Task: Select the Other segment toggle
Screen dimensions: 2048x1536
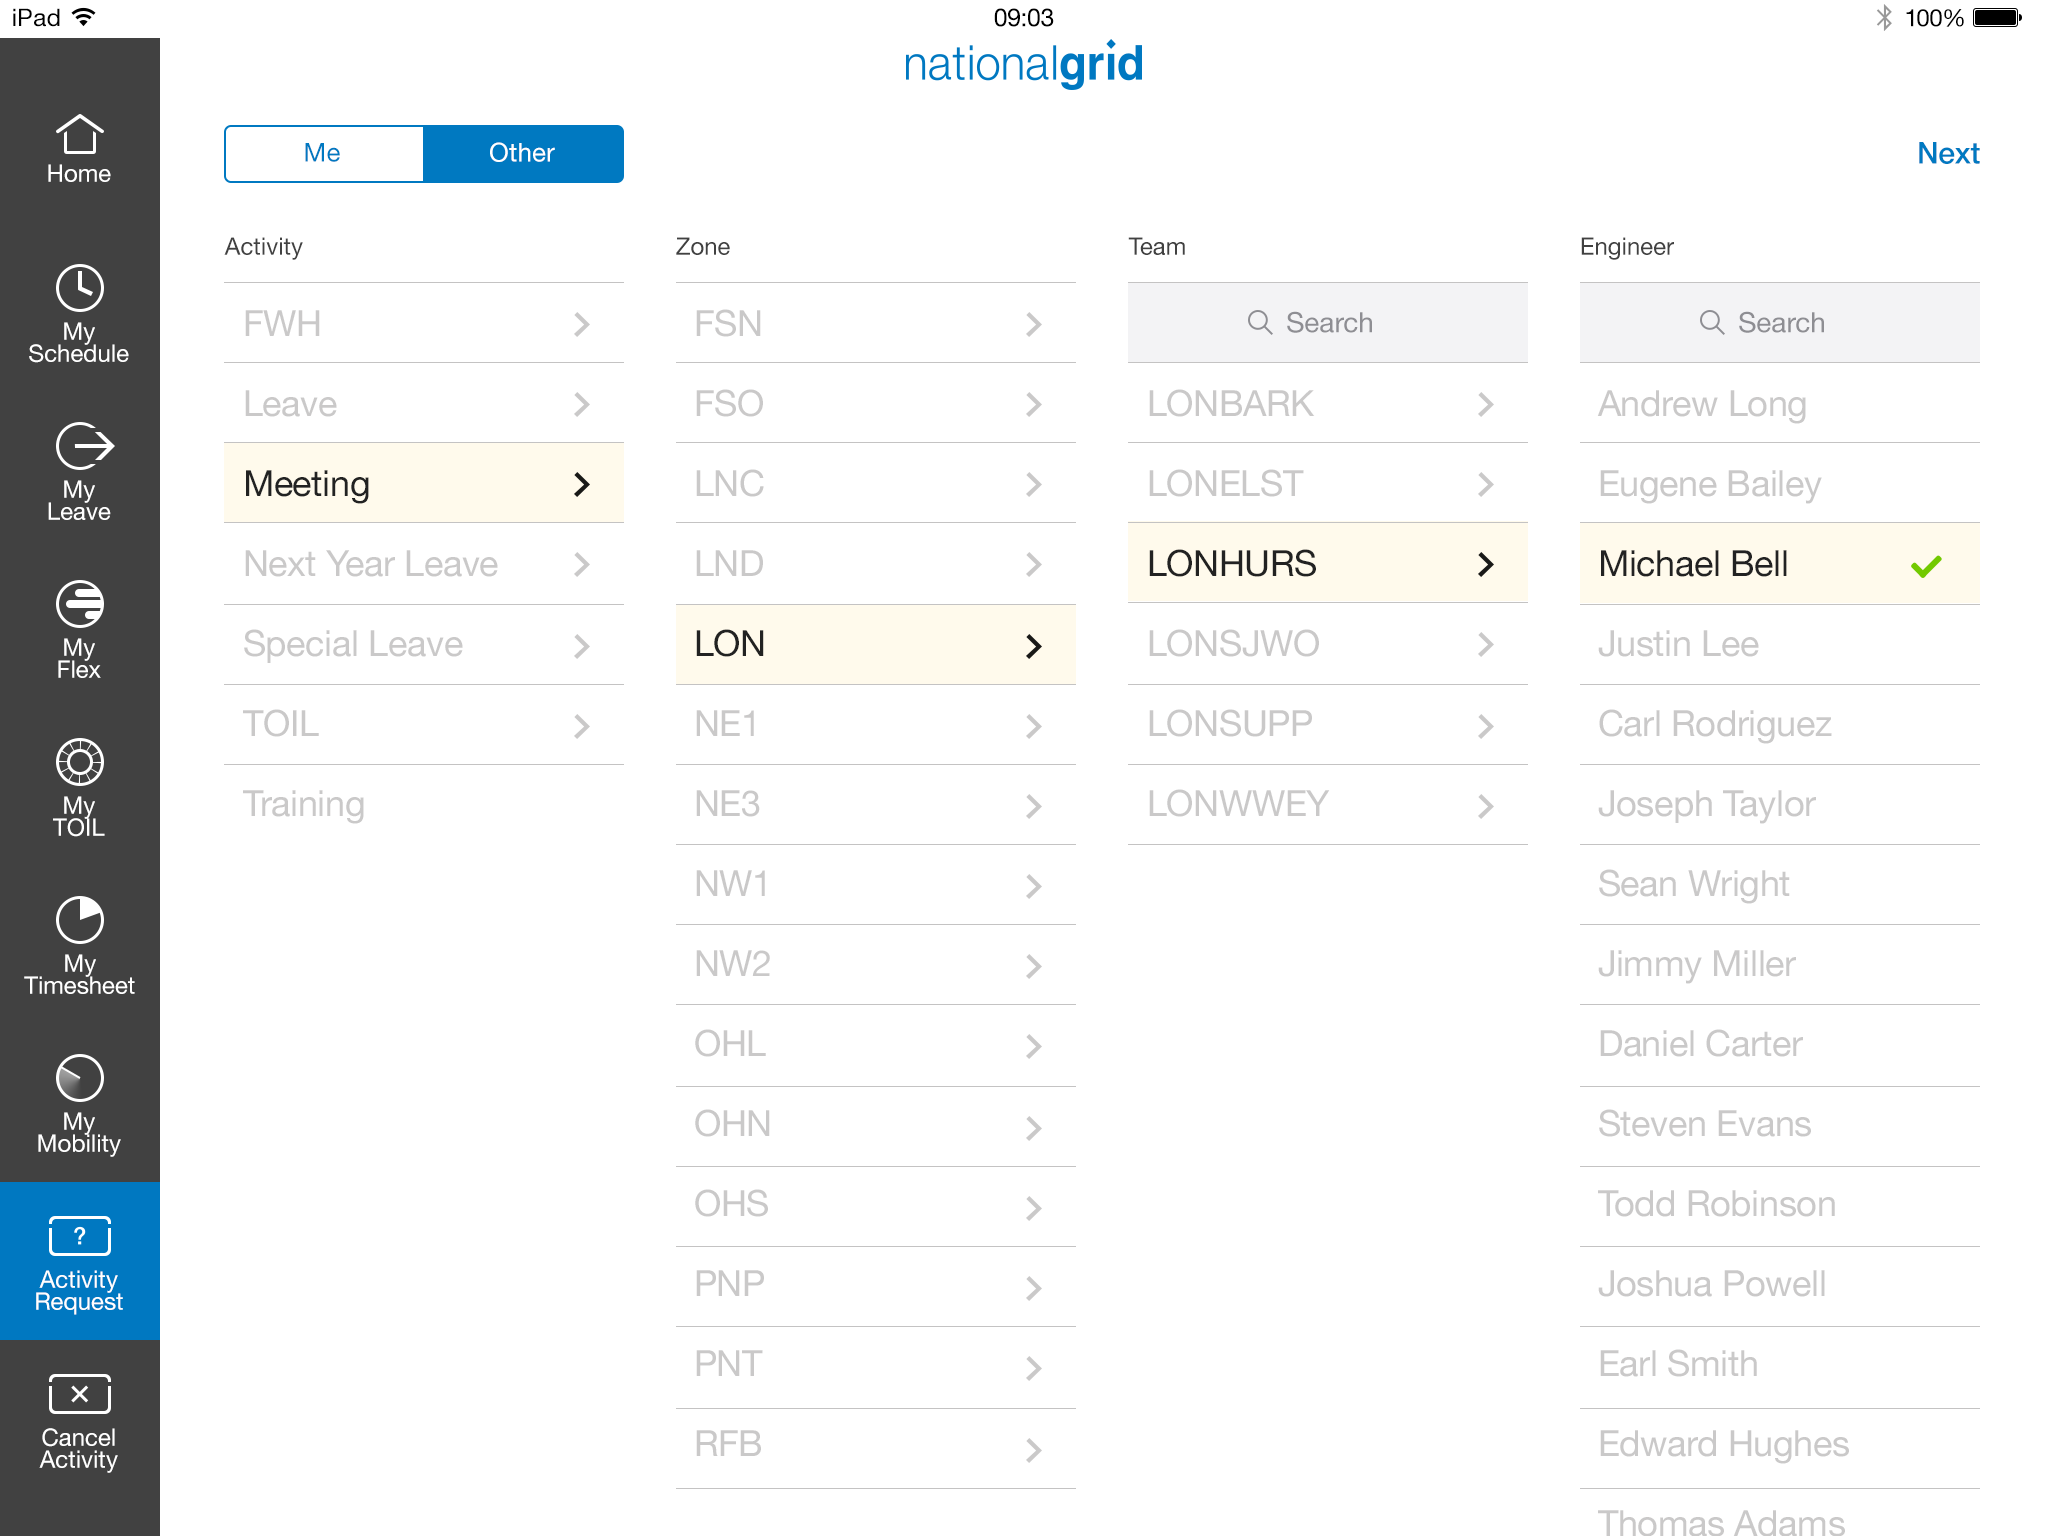Action: tap(522, 153)
